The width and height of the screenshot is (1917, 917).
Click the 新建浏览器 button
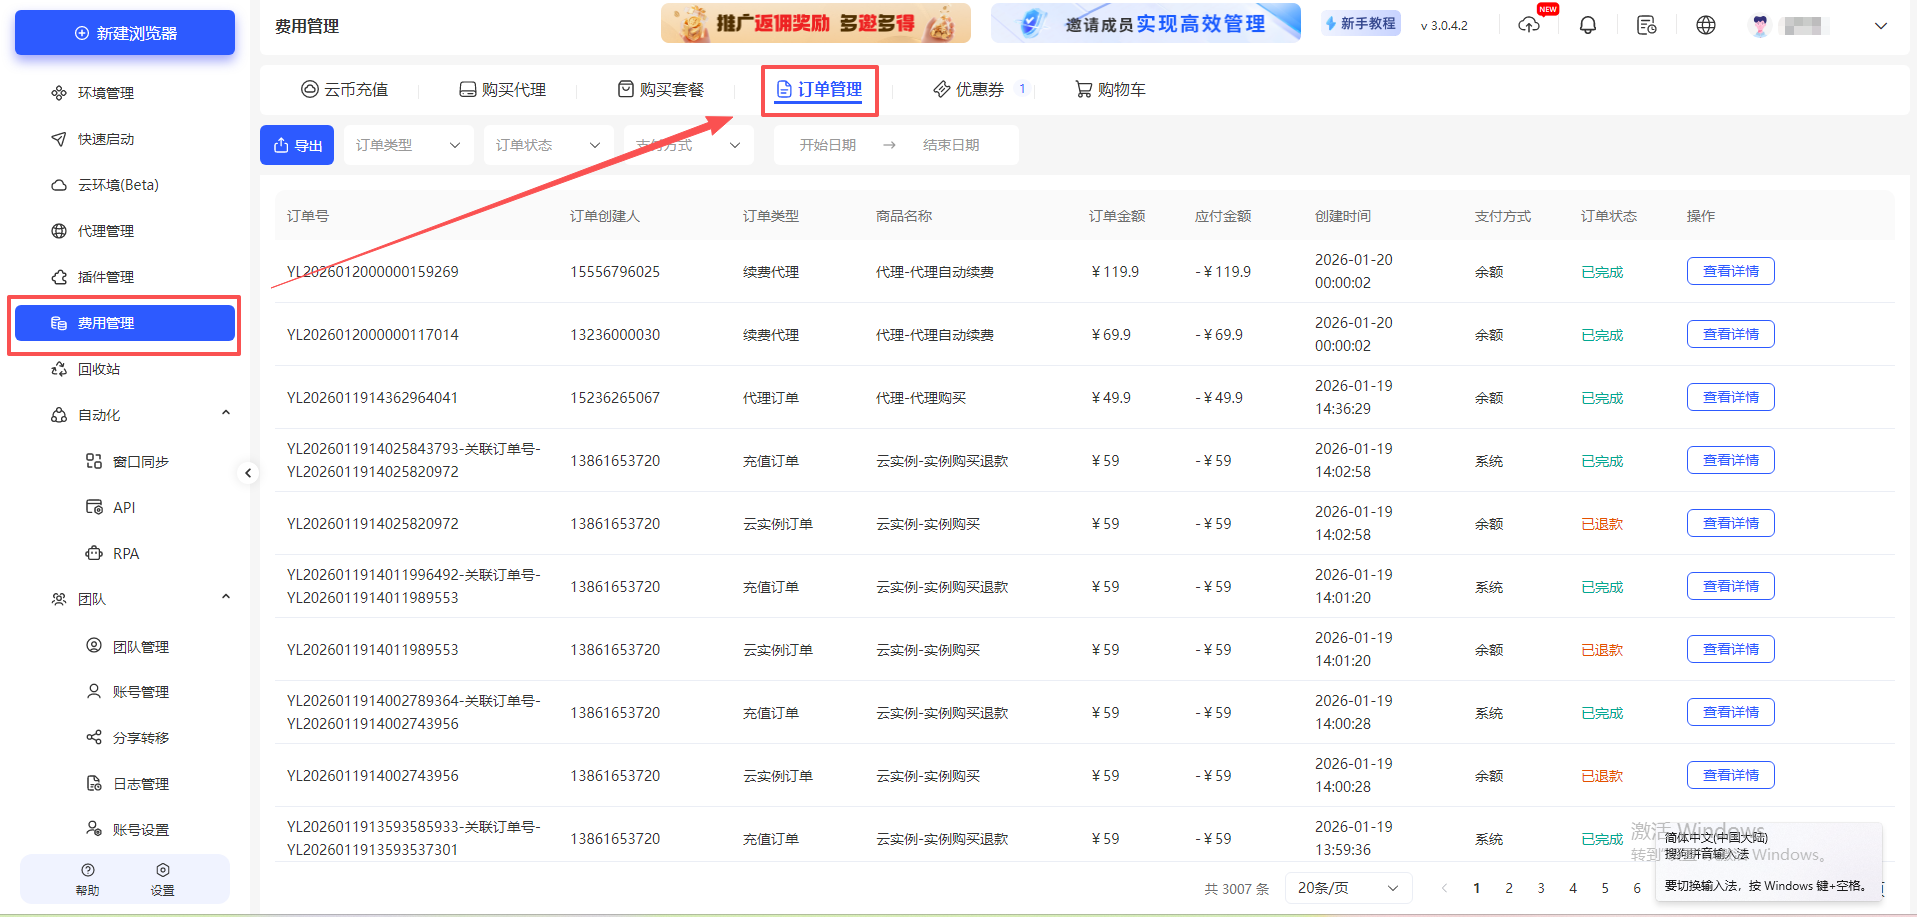[124, 33]
